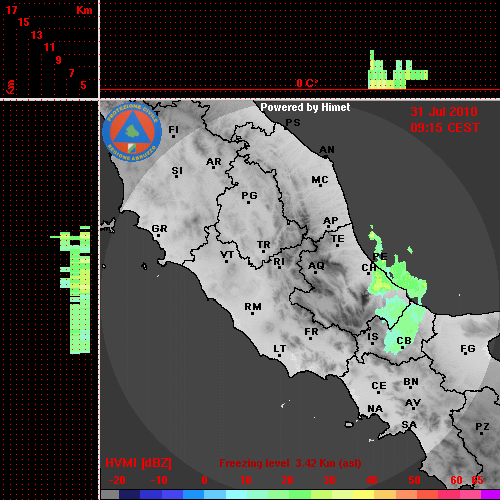The height and width of the screenshot is (500, 500).
Task: Click the 'Powered by Himet' caption
Action: (305, 107)
